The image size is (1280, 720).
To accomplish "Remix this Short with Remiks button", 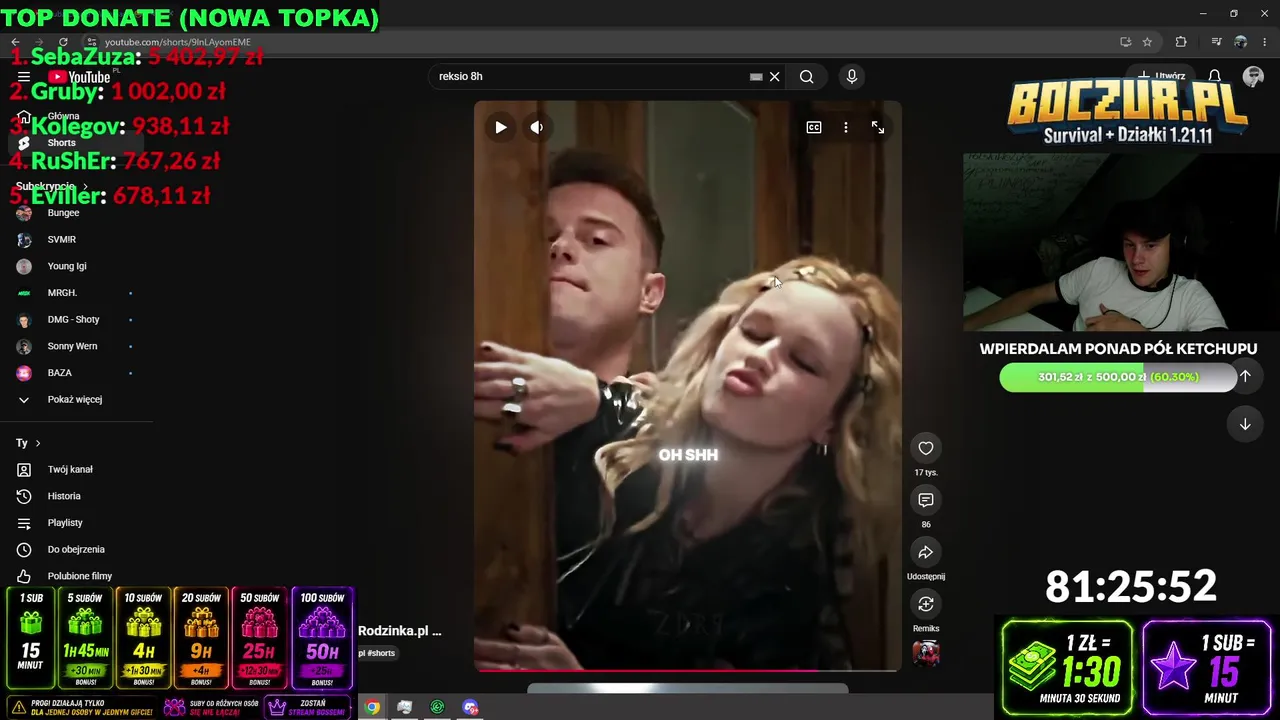I will coord(926,604).
